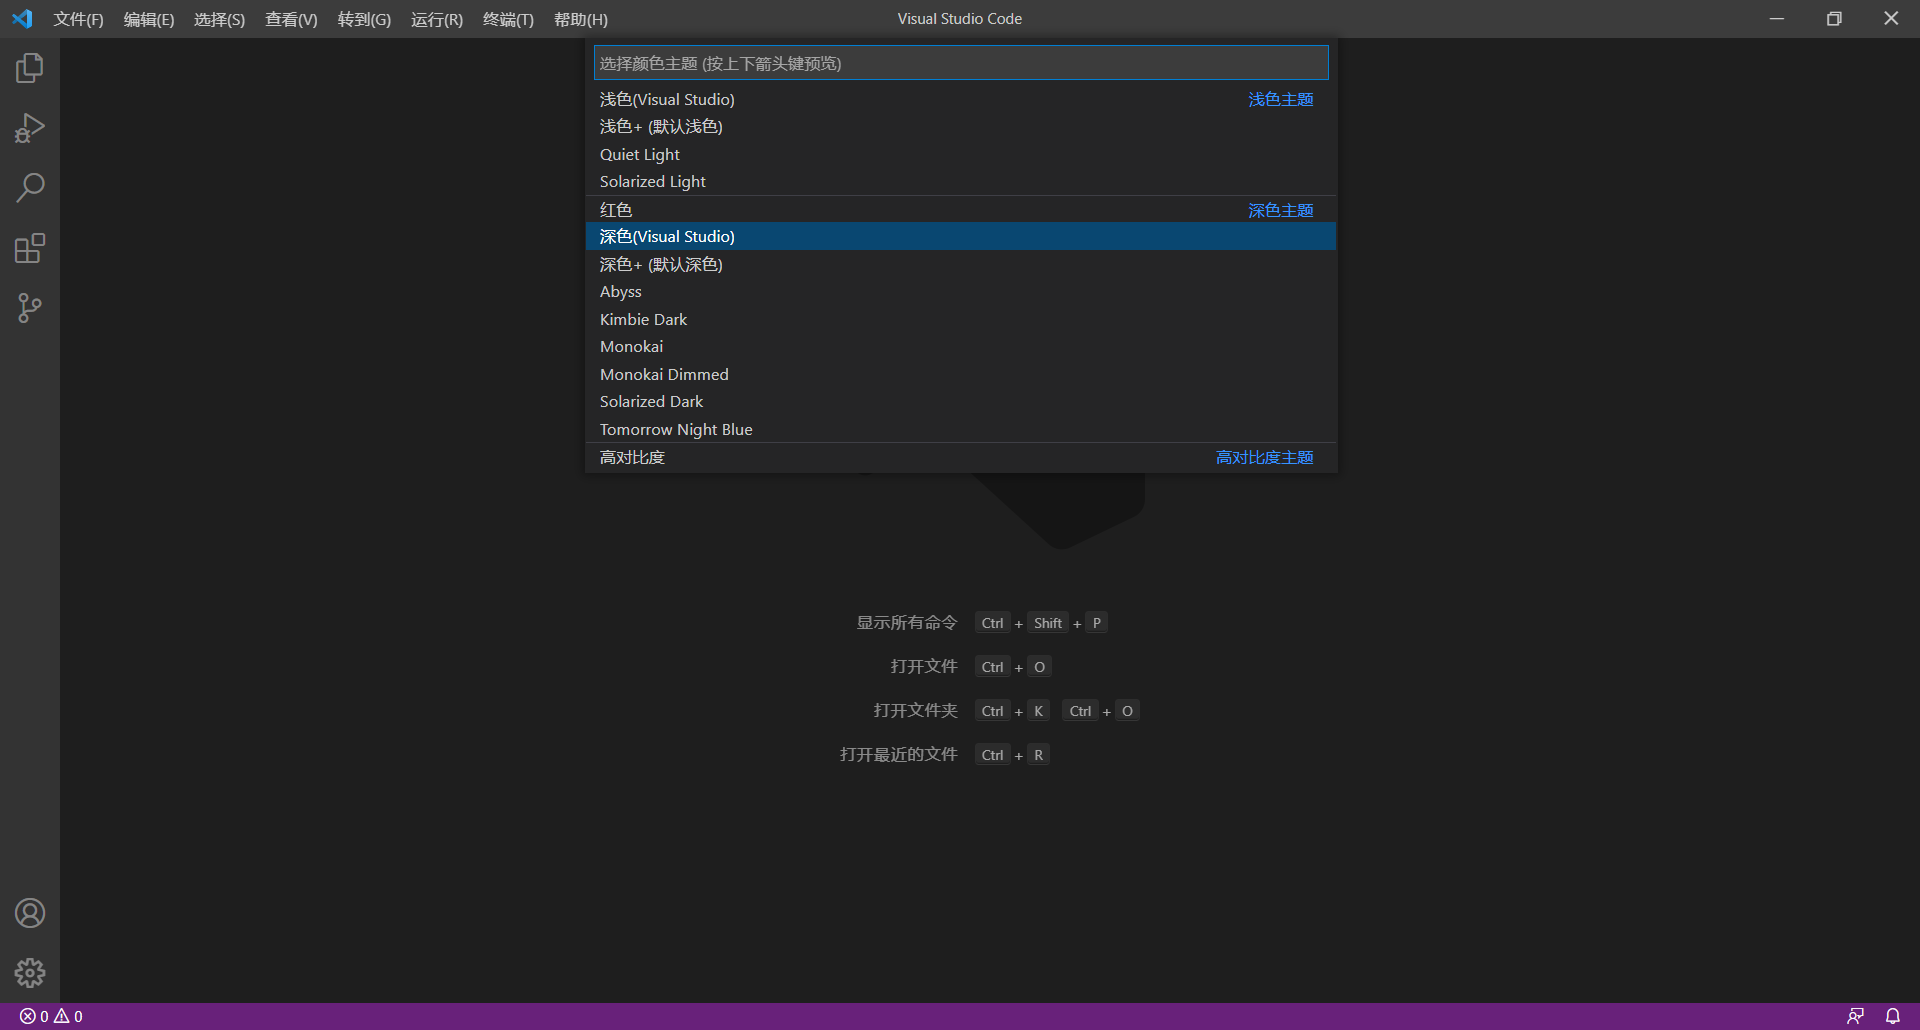The height and width of the screenshot is (1030, 1920).
Task: Choose the Monokai Dimmed theme
Action: point(961,374)
